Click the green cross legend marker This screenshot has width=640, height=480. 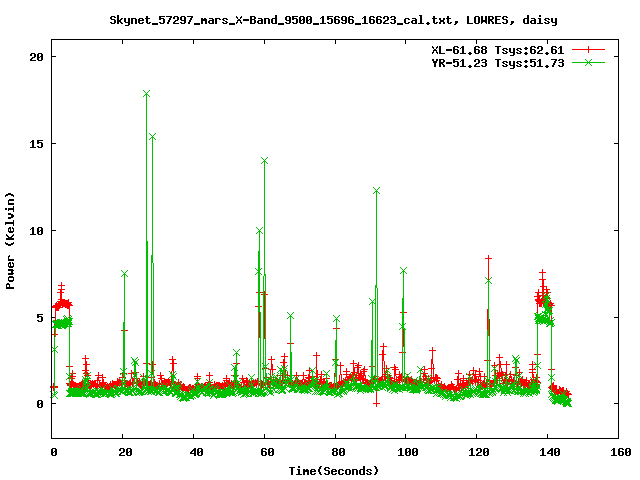588,62
